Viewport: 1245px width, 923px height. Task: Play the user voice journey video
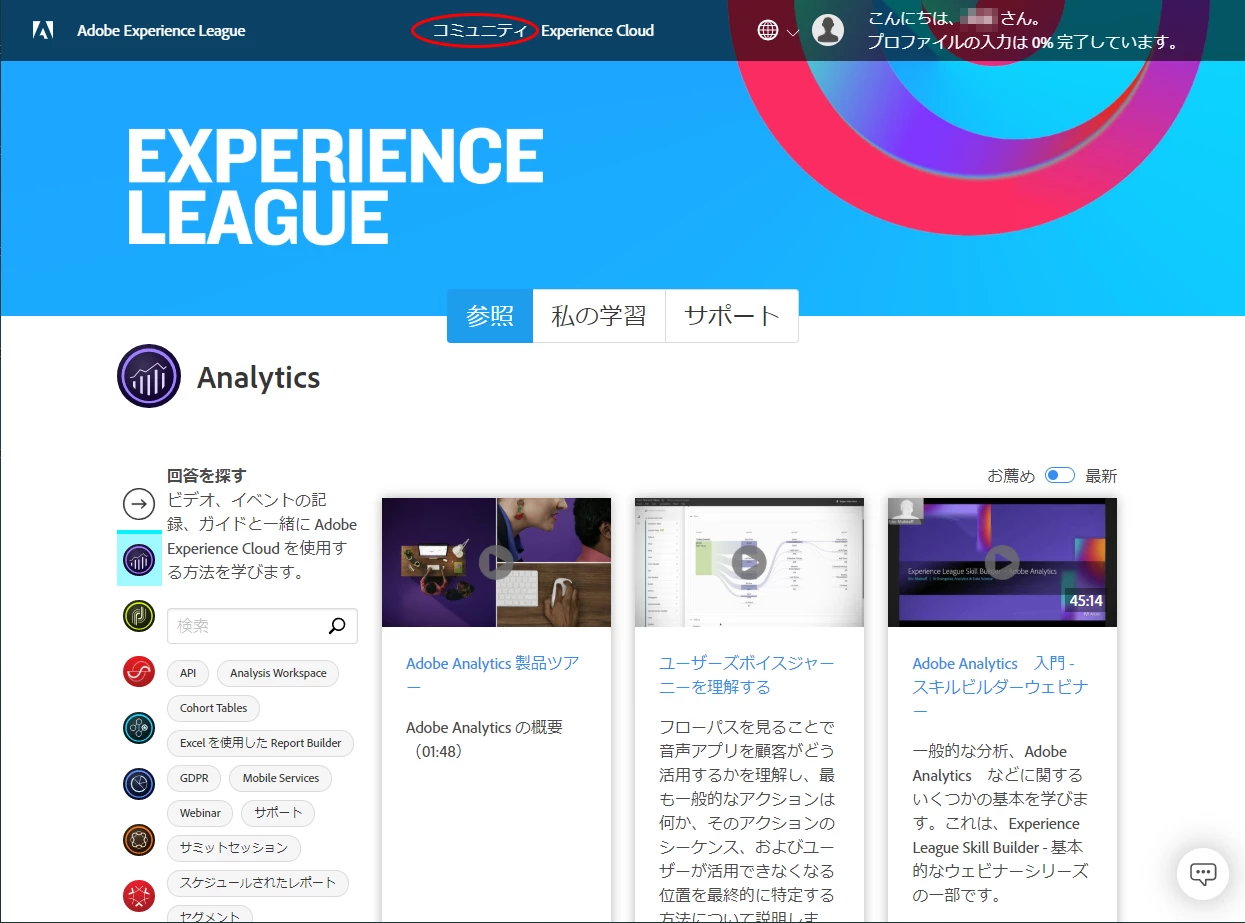749,562
